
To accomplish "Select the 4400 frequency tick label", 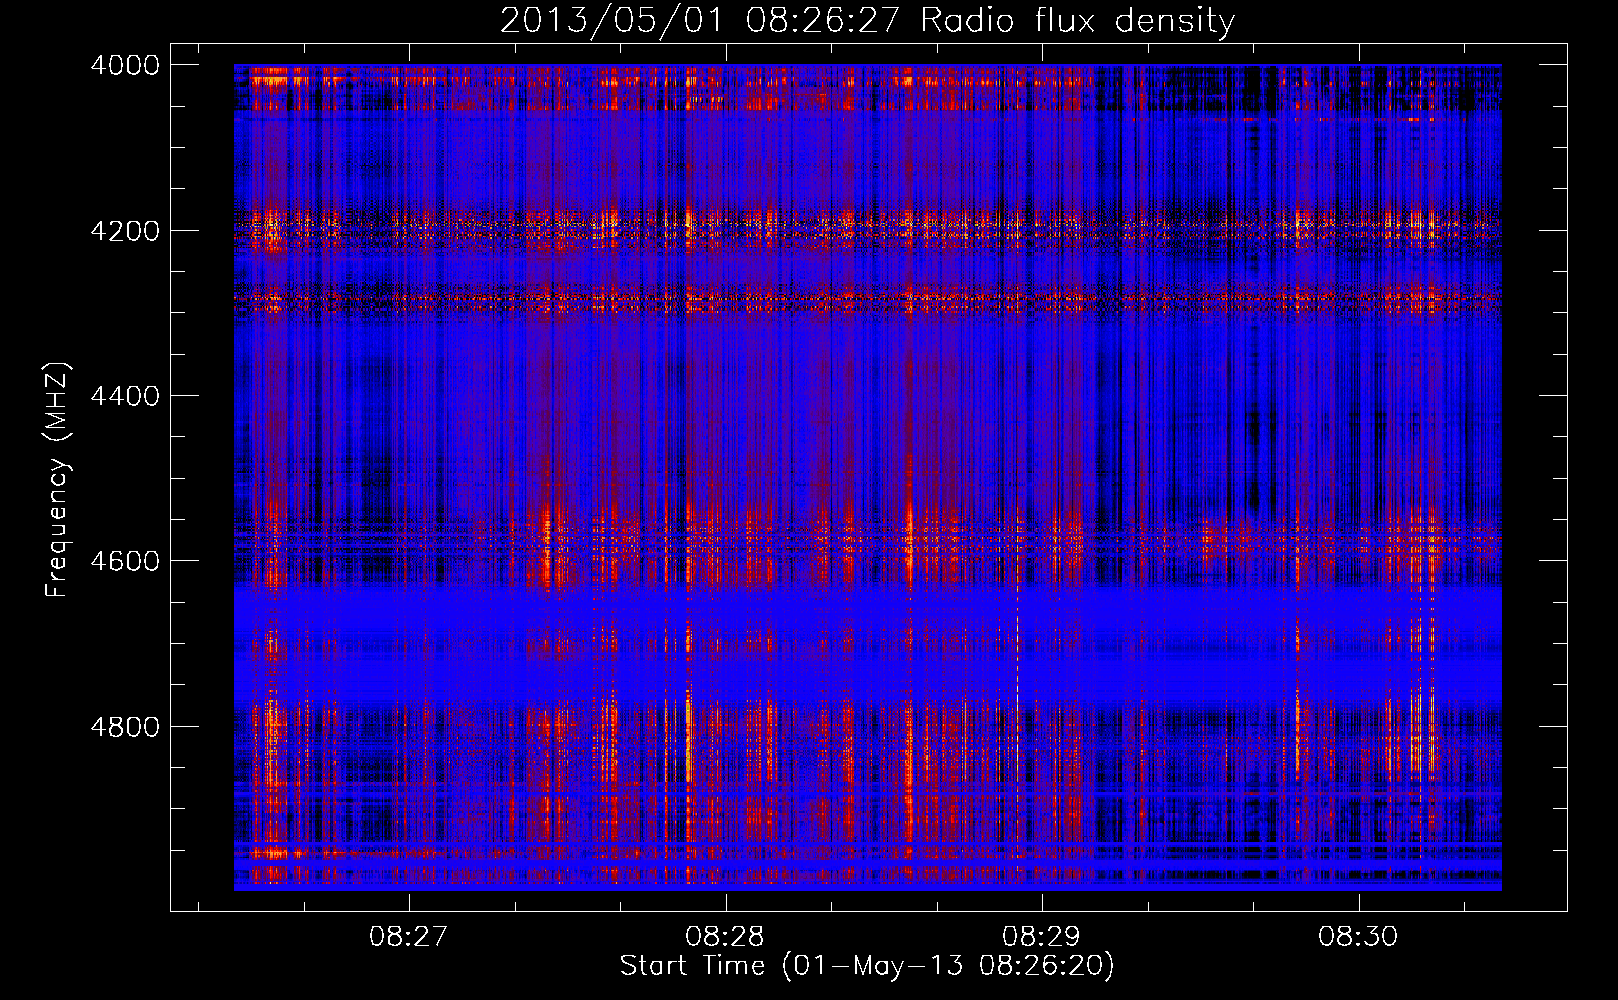I will (x=125, y=396).
